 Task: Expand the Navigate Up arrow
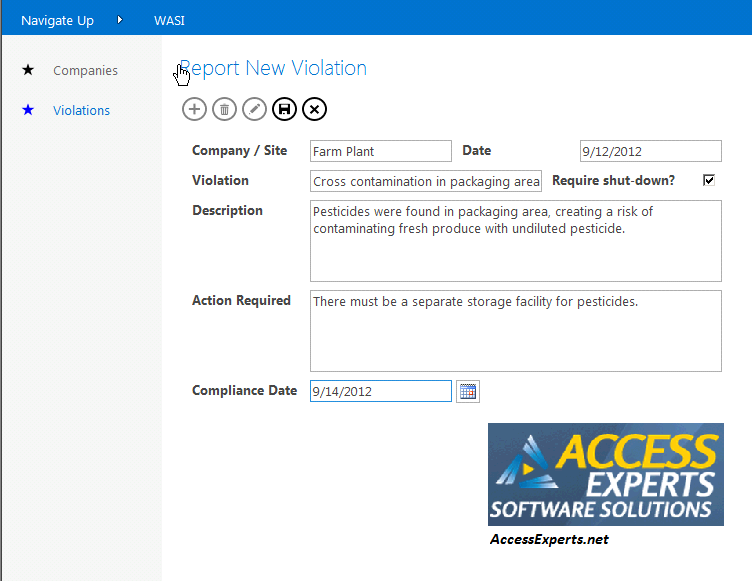click(120, 20)
